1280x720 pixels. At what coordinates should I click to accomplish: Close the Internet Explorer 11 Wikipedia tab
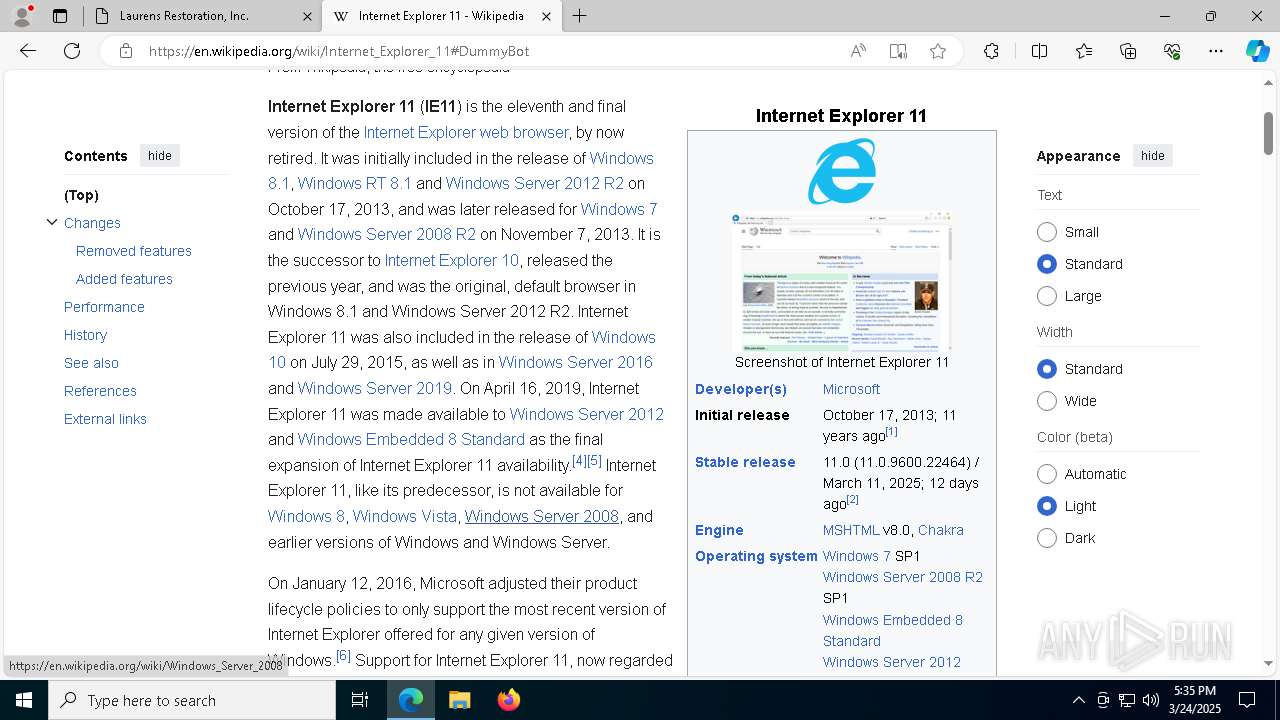[546, 16]
